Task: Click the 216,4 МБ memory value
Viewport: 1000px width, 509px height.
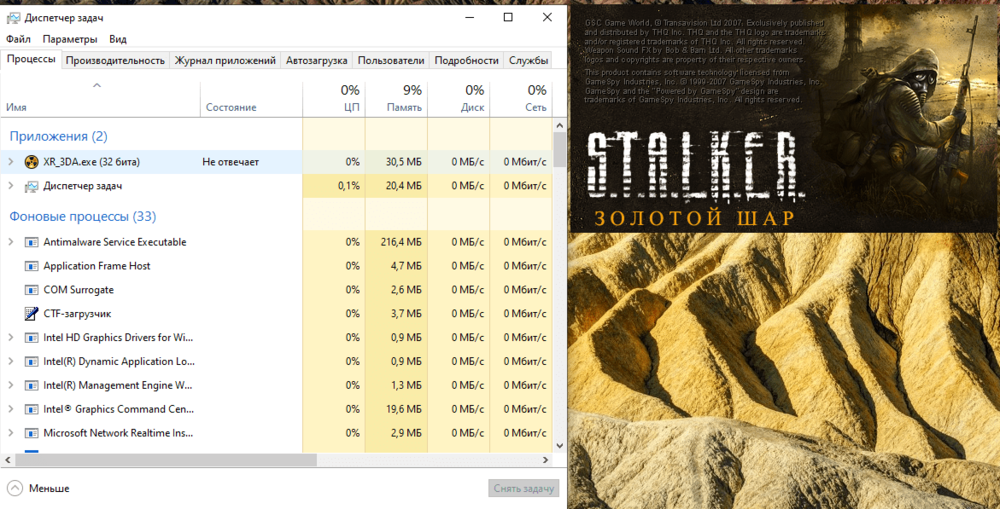Action: click(401, 242)
